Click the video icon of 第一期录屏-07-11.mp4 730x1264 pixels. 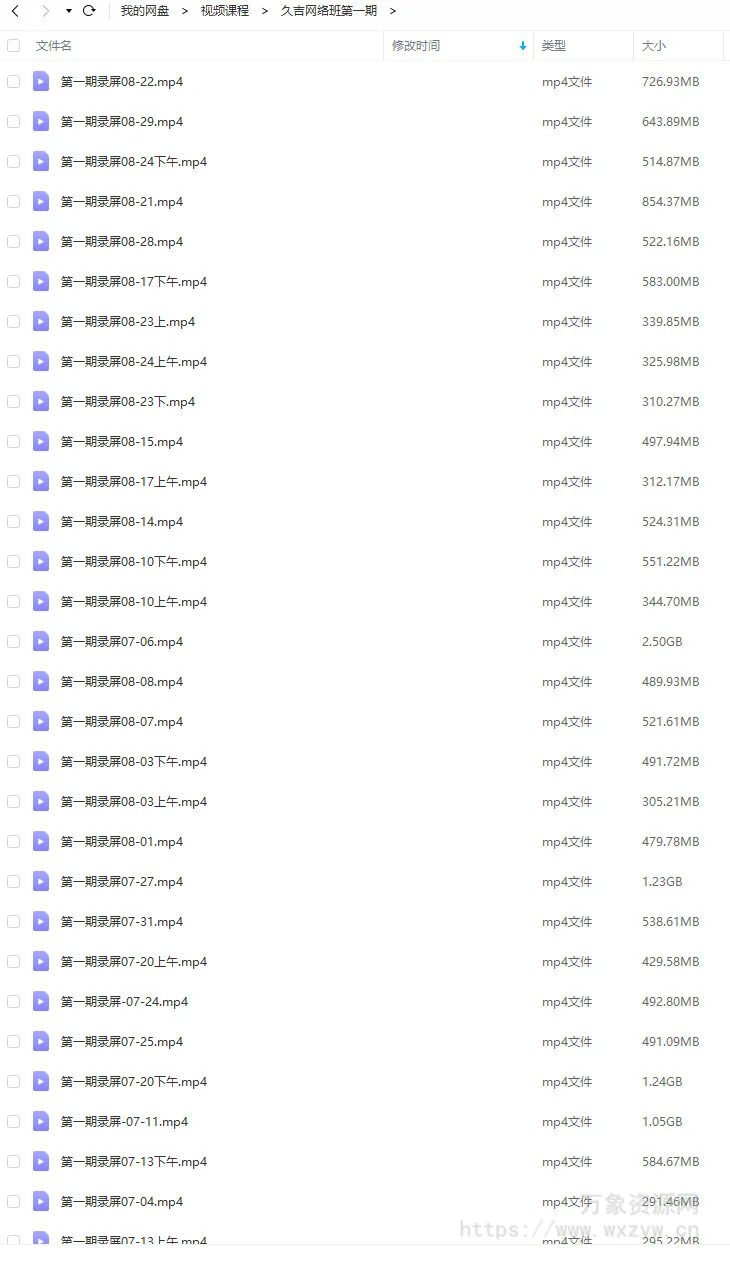pos(41,1121)
